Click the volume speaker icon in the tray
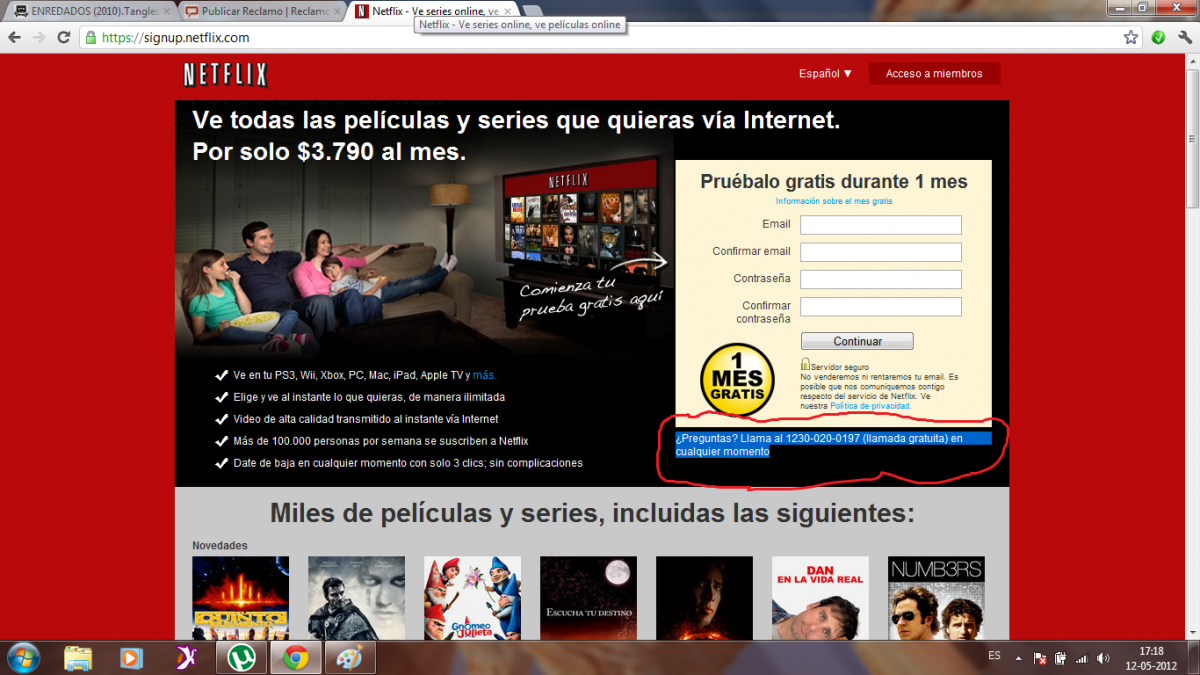 [x=1102, y=658]
